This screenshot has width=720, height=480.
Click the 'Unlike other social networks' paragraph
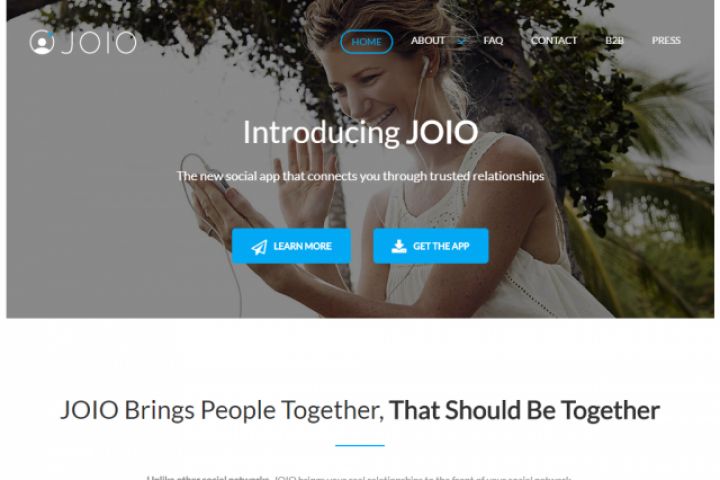pos(359,477)
